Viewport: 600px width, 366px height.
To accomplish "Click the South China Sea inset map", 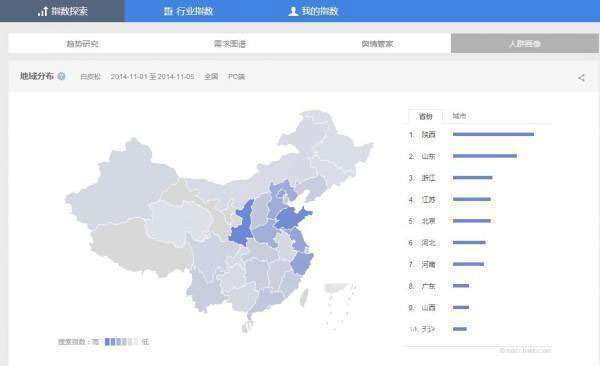I will click(341, 306).
